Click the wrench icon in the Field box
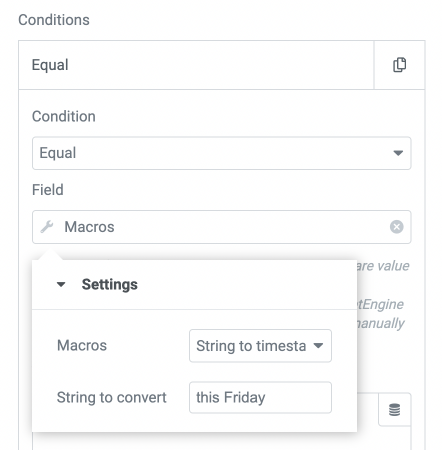 coord(47,227)
